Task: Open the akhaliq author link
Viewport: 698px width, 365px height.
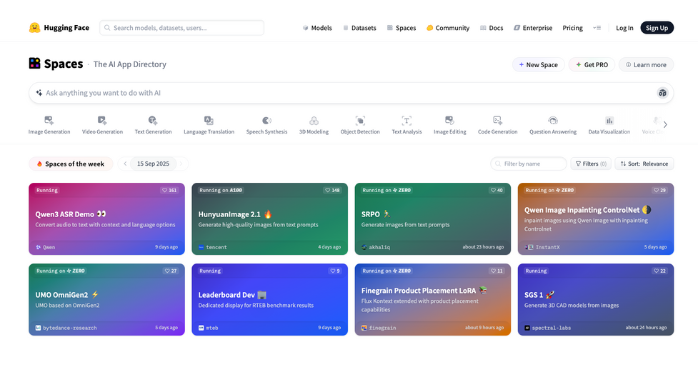Action: (x=376, y=247)
